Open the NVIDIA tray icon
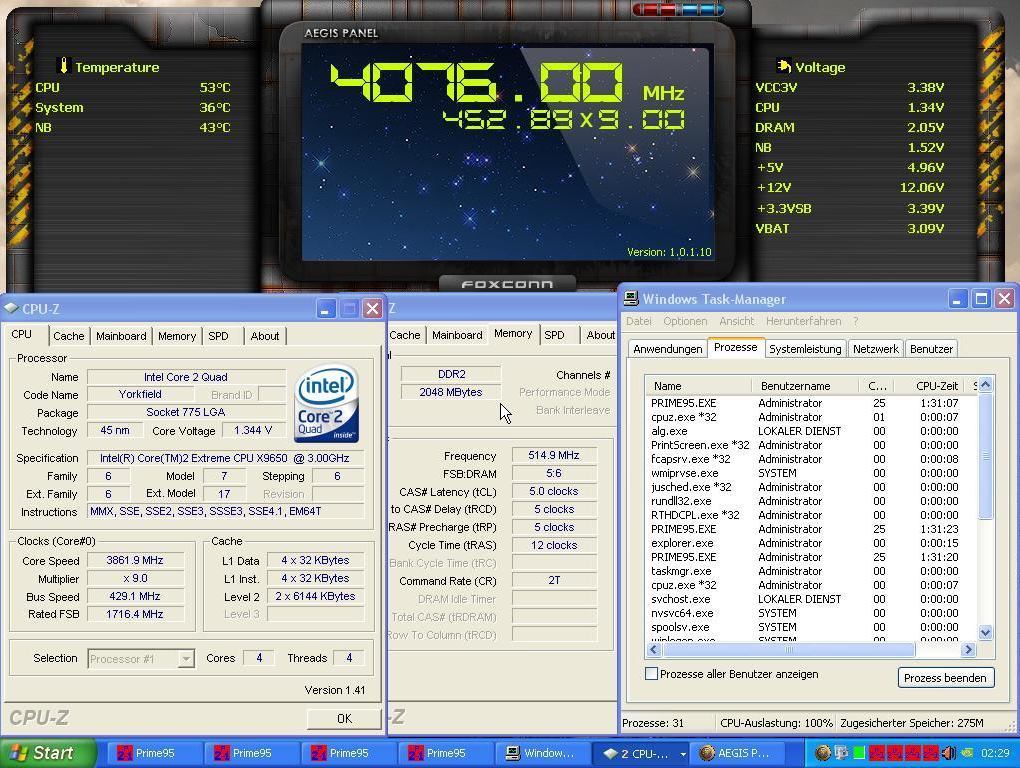This screenshot has width=1020, height=768. 967,753
